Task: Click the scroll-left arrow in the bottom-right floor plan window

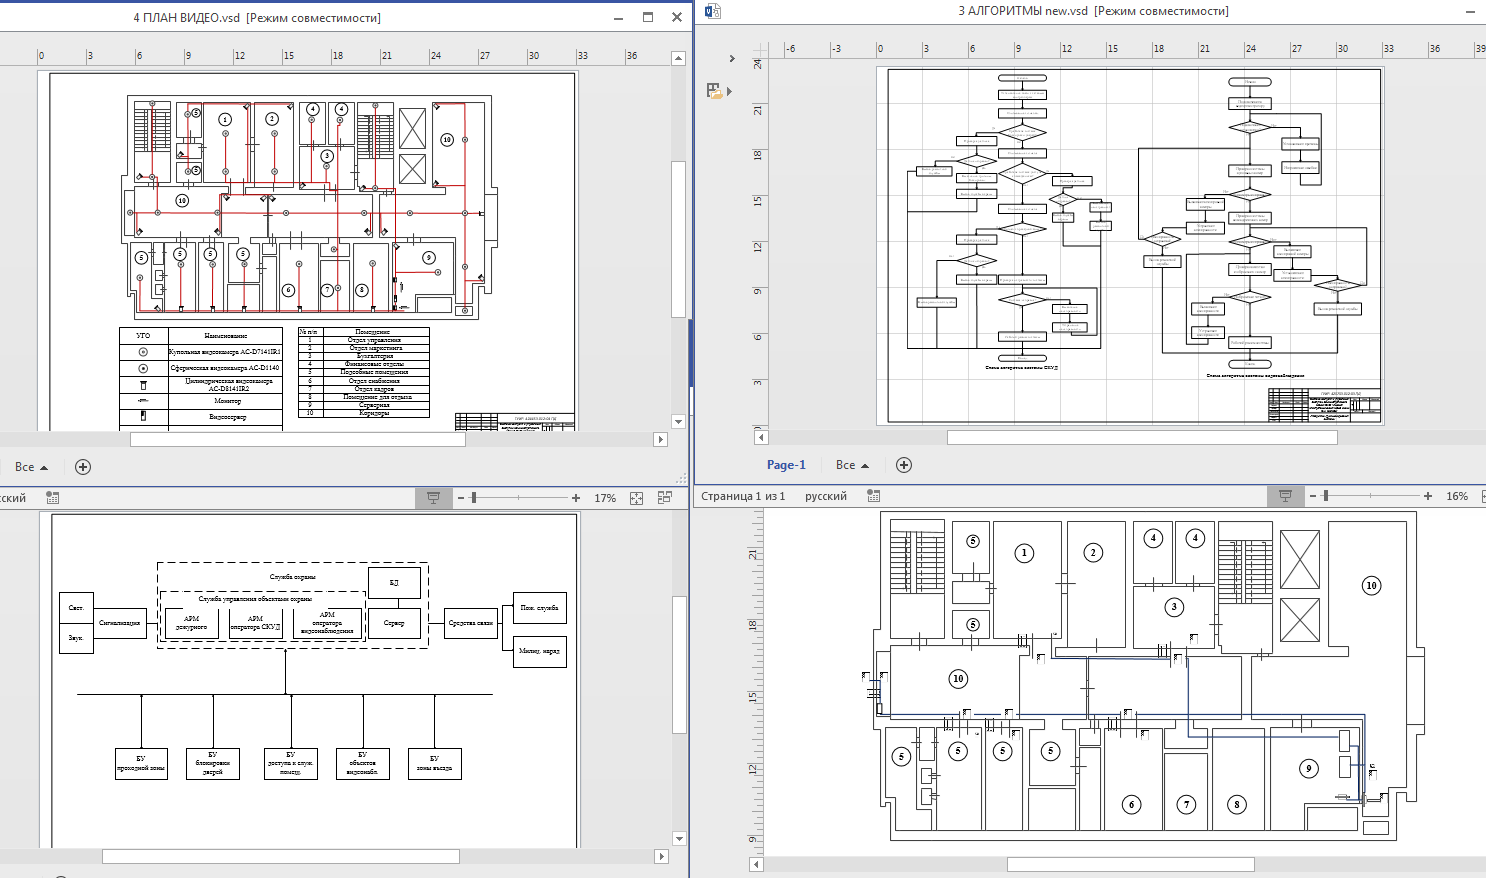Action: click(x=757, y=864)
